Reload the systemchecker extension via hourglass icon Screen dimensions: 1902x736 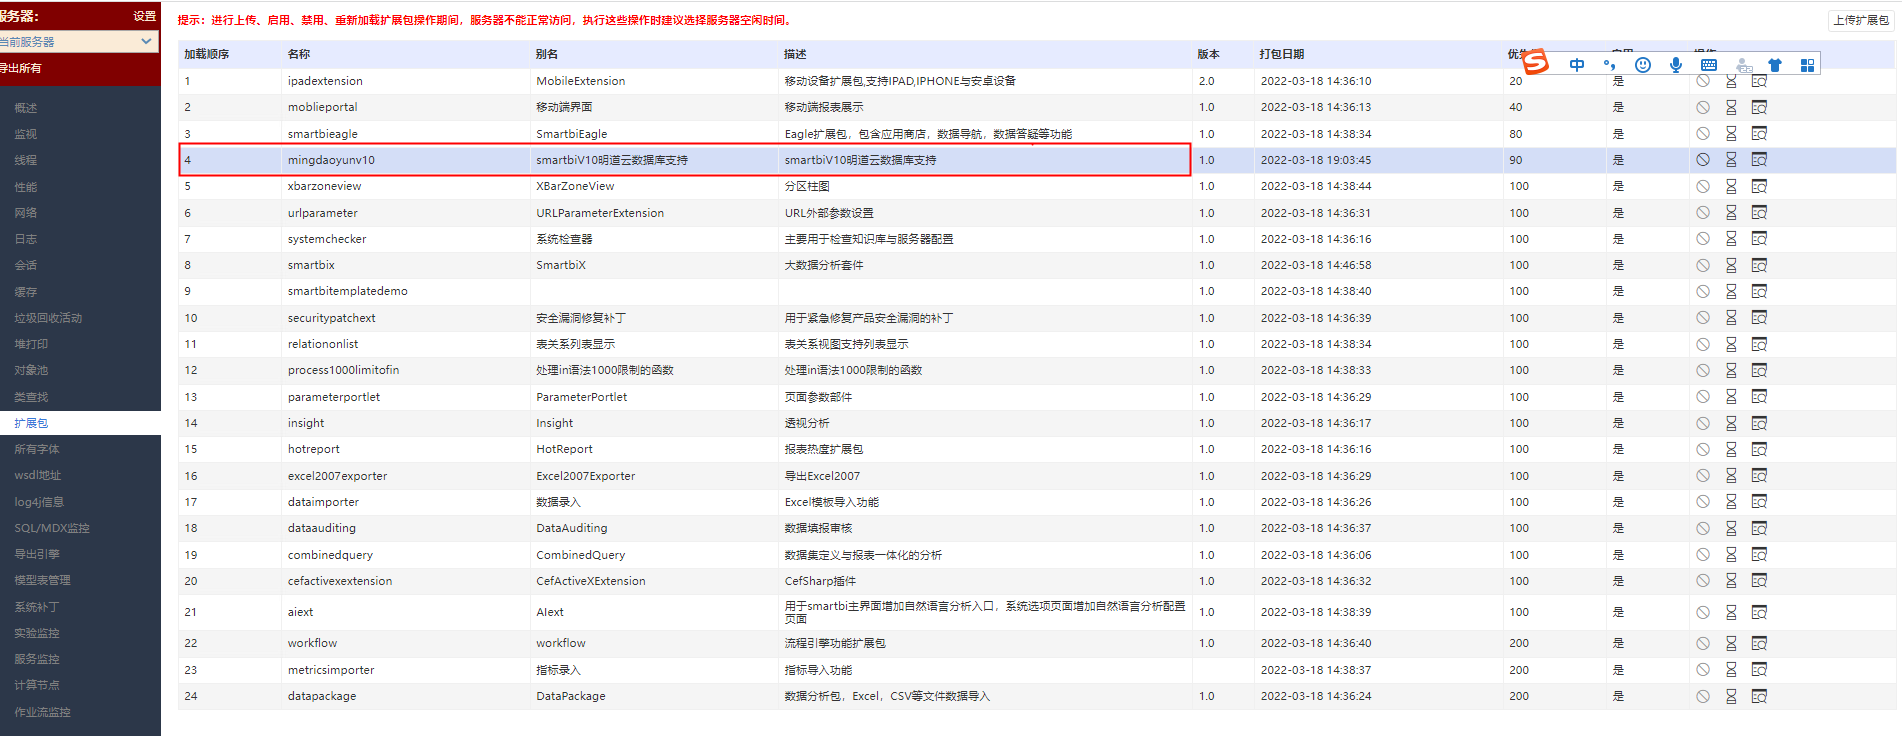(1731, 239)
